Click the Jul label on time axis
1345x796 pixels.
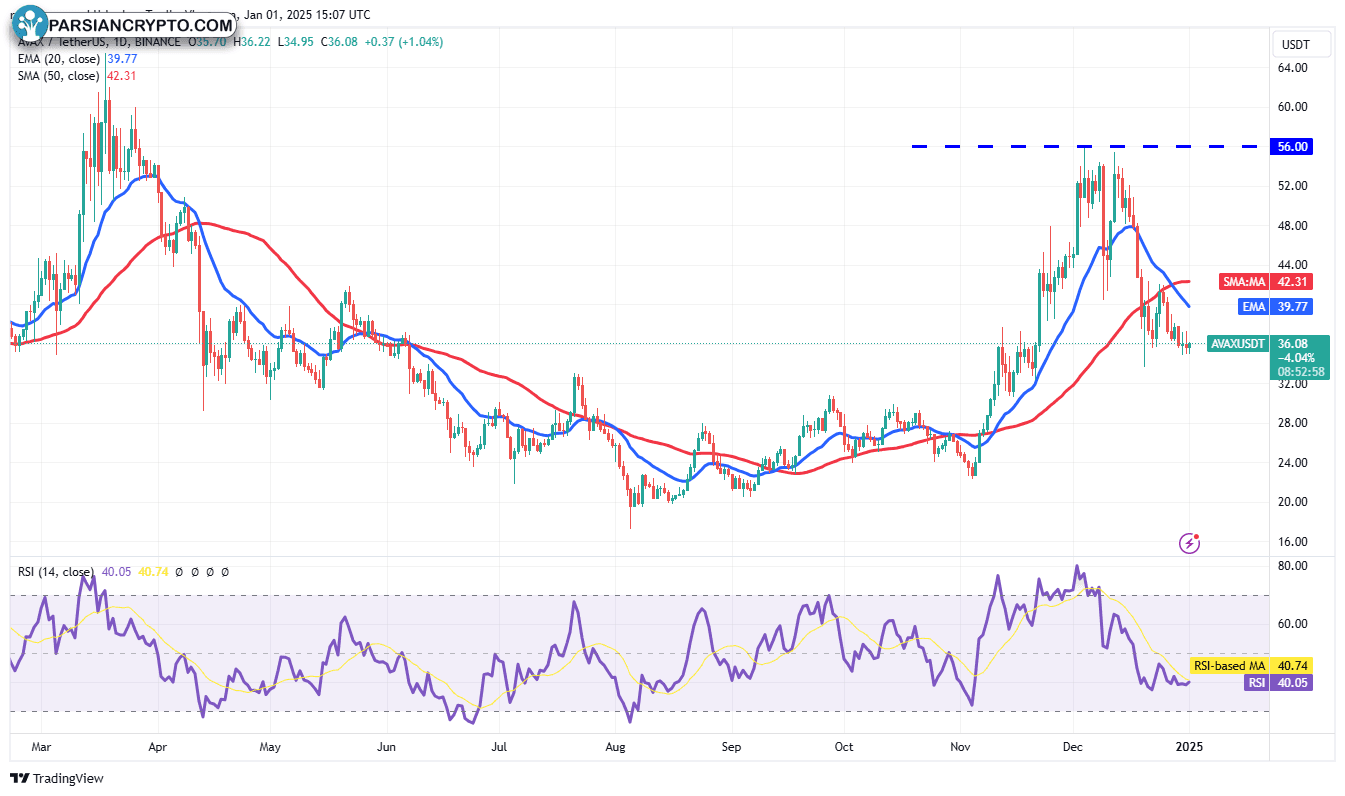(x=501, y=746)
